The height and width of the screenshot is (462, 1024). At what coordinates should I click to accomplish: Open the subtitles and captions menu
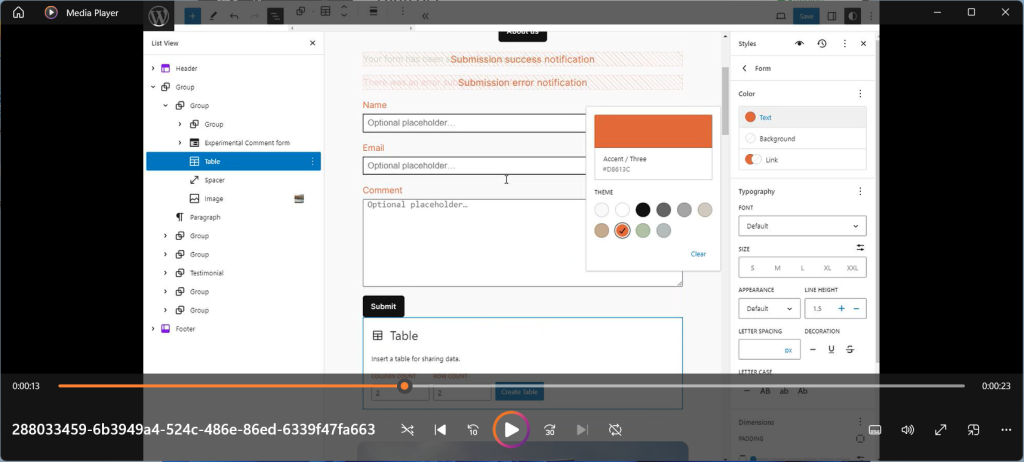point(874,430)
